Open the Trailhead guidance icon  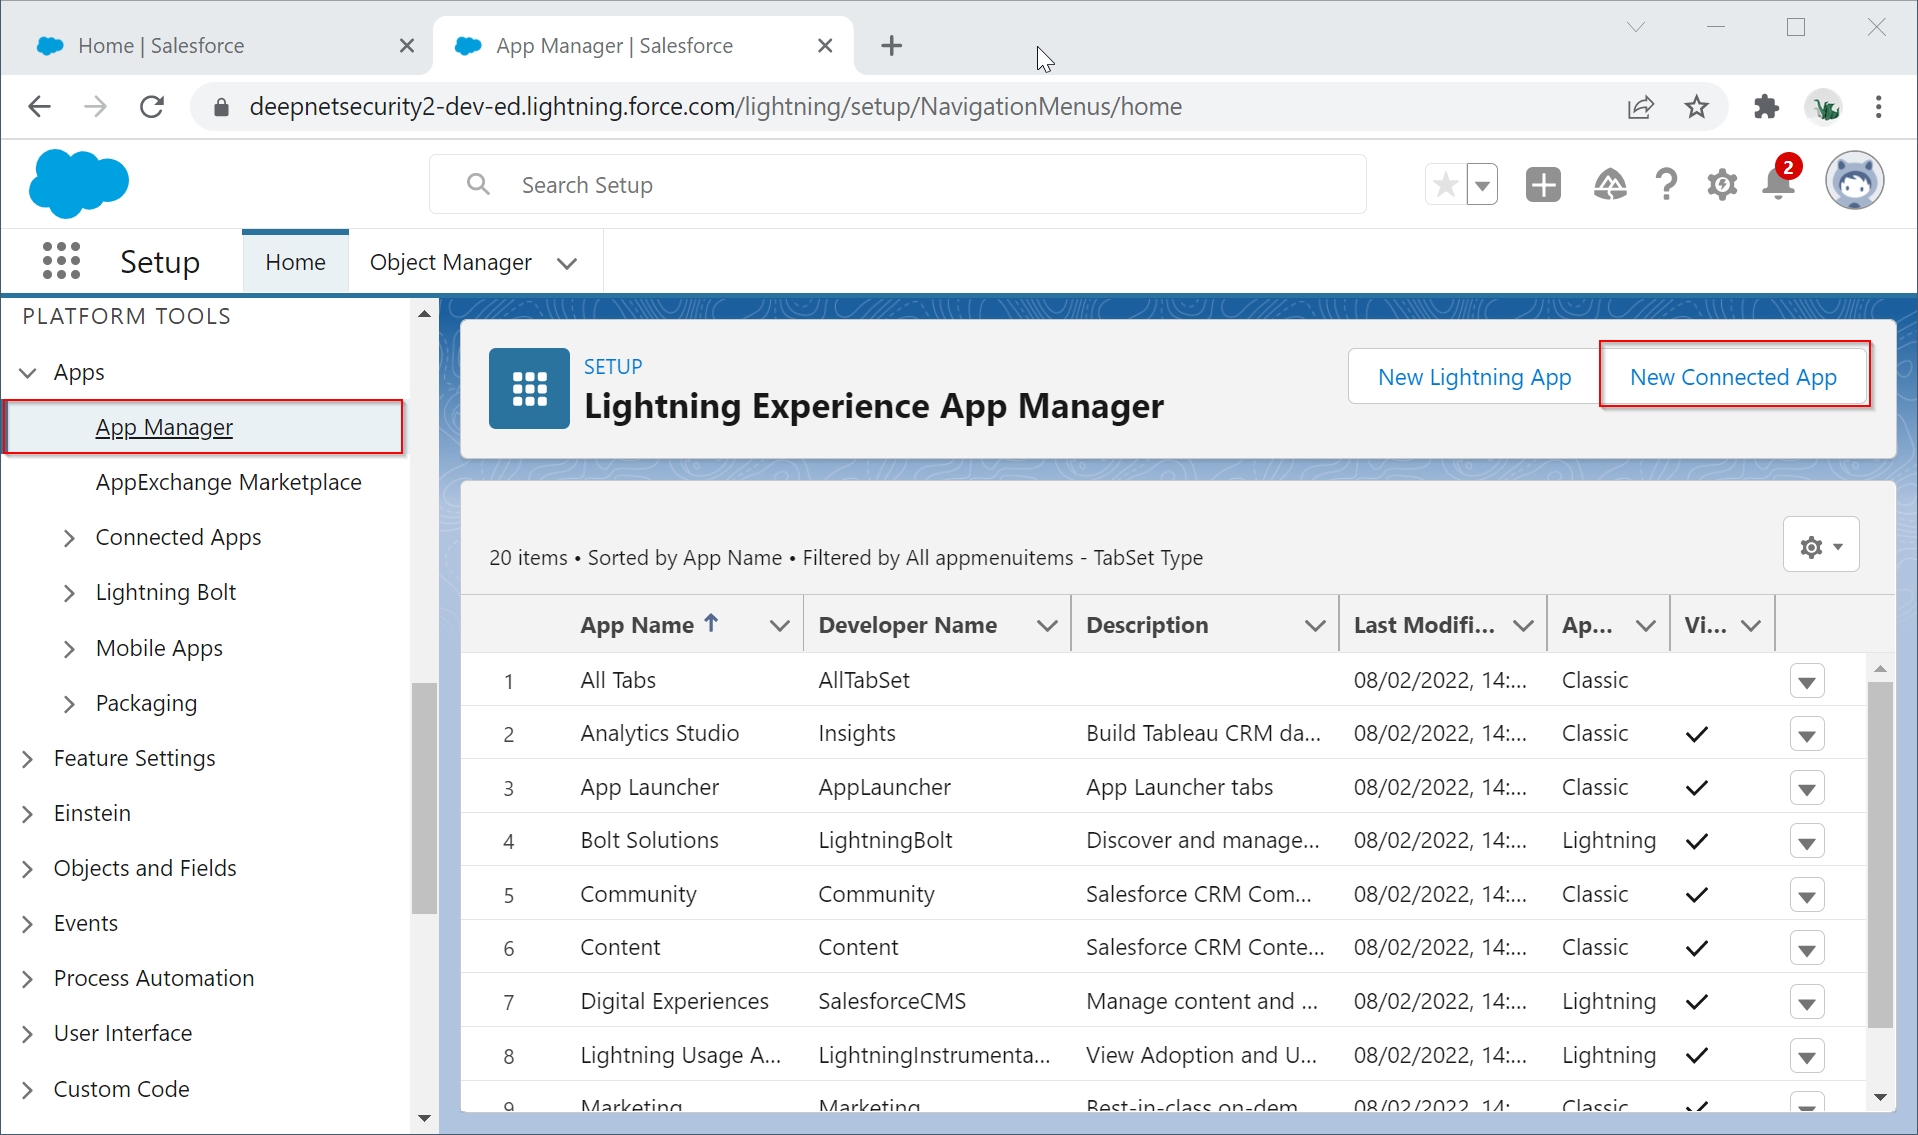coord(1609,185)
